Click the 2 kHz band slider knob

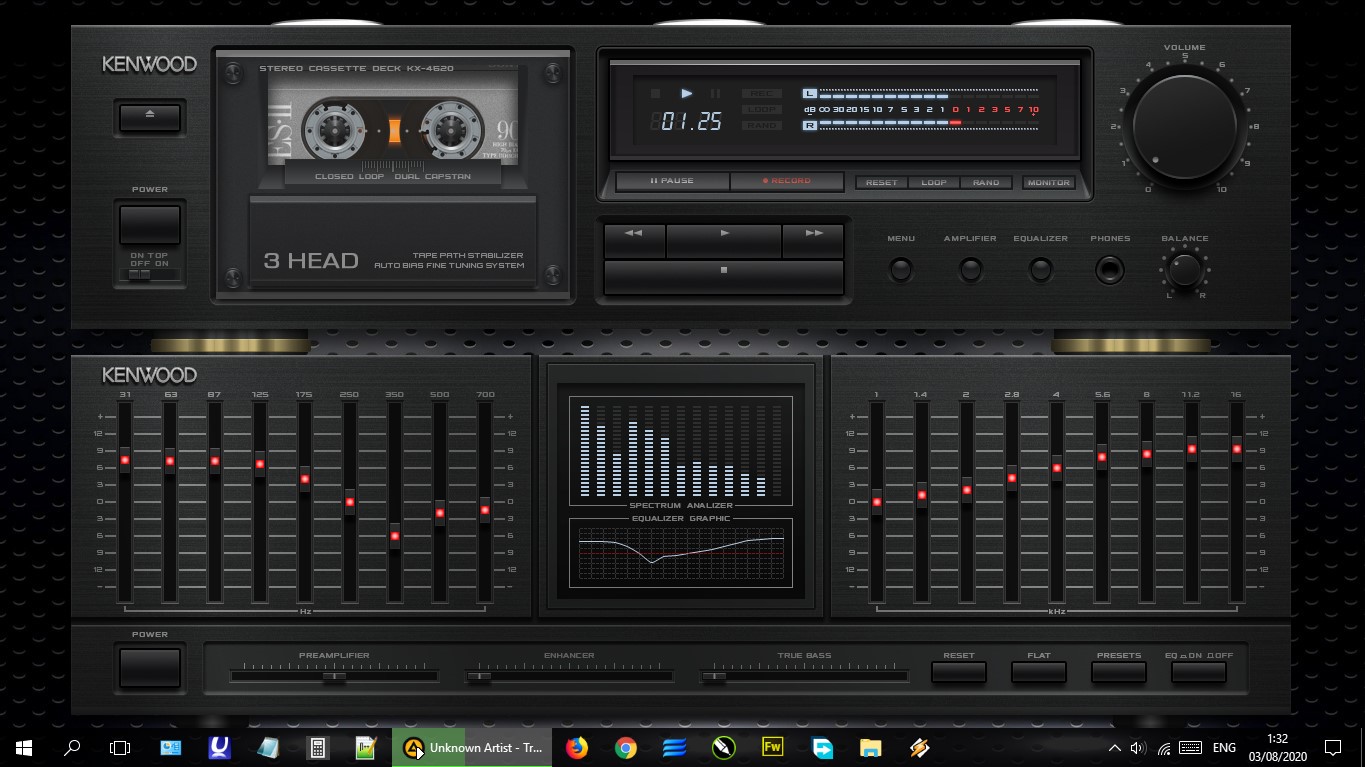(x=967, y=490)
